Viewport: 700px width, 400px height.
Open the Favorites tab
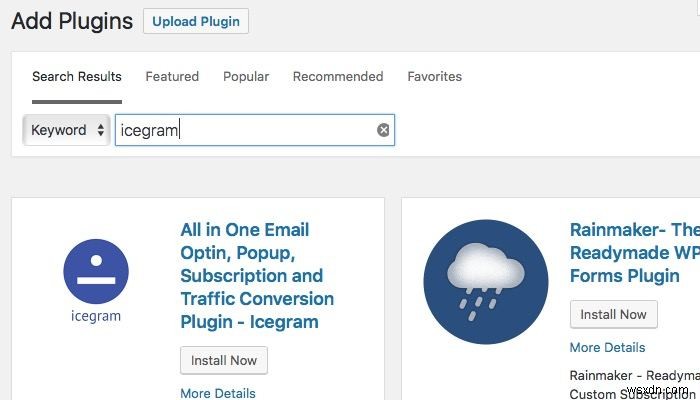434,76
